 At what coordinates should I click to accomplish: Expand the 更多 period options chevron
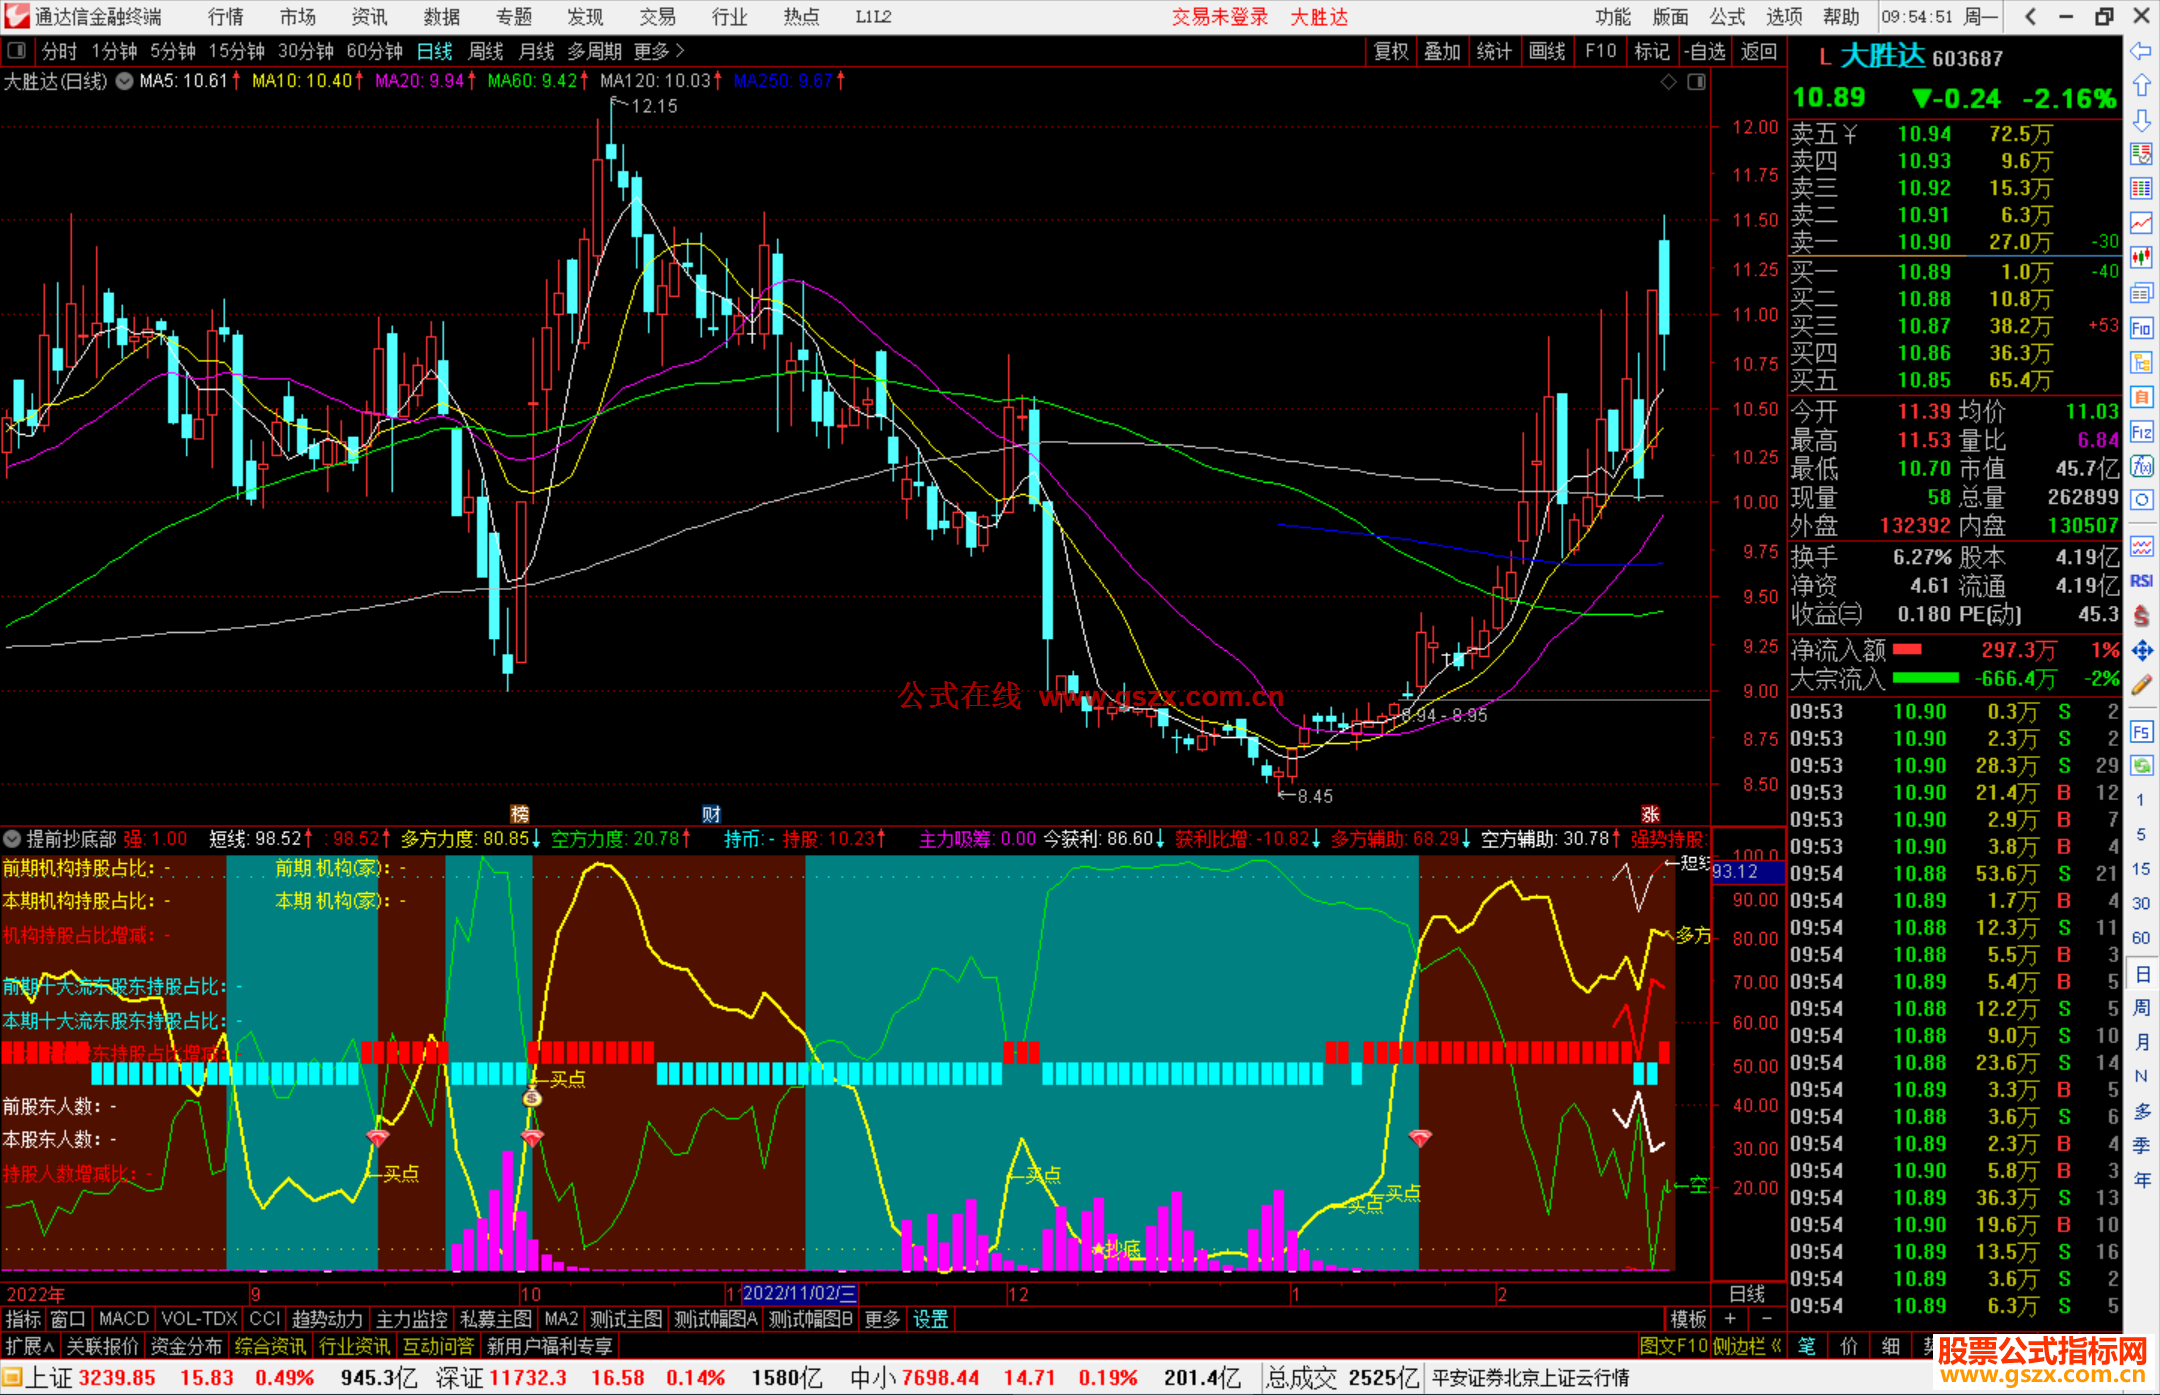(680, 51)
